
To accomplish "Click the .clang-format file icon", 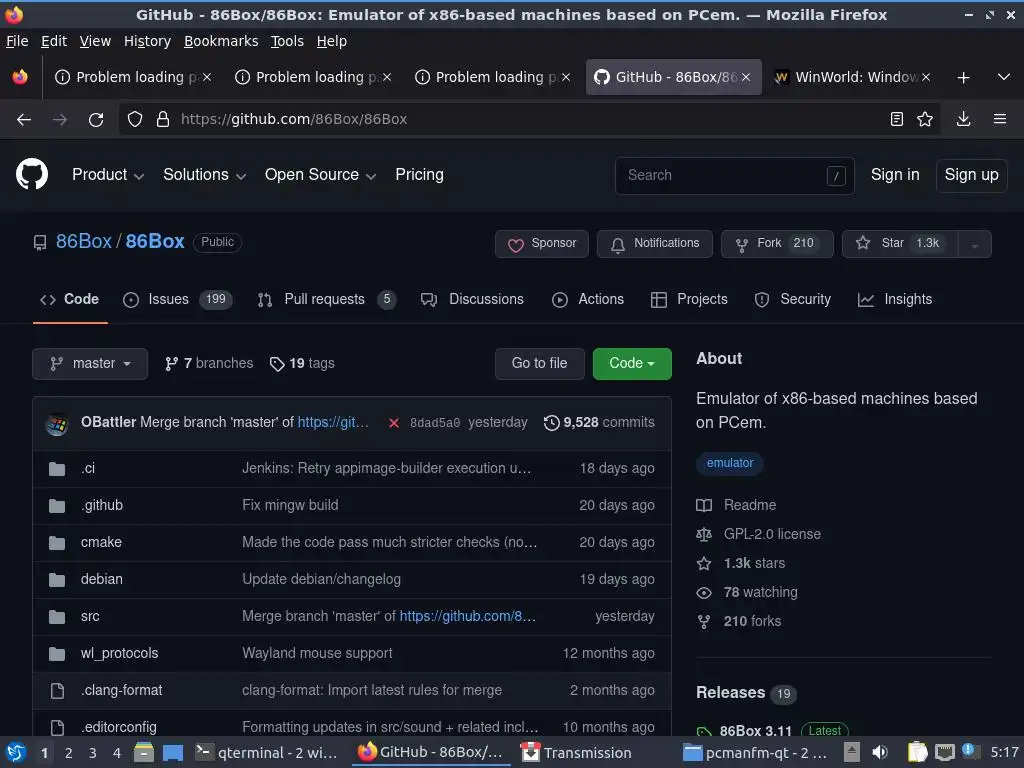I will (x=57, y=691).
